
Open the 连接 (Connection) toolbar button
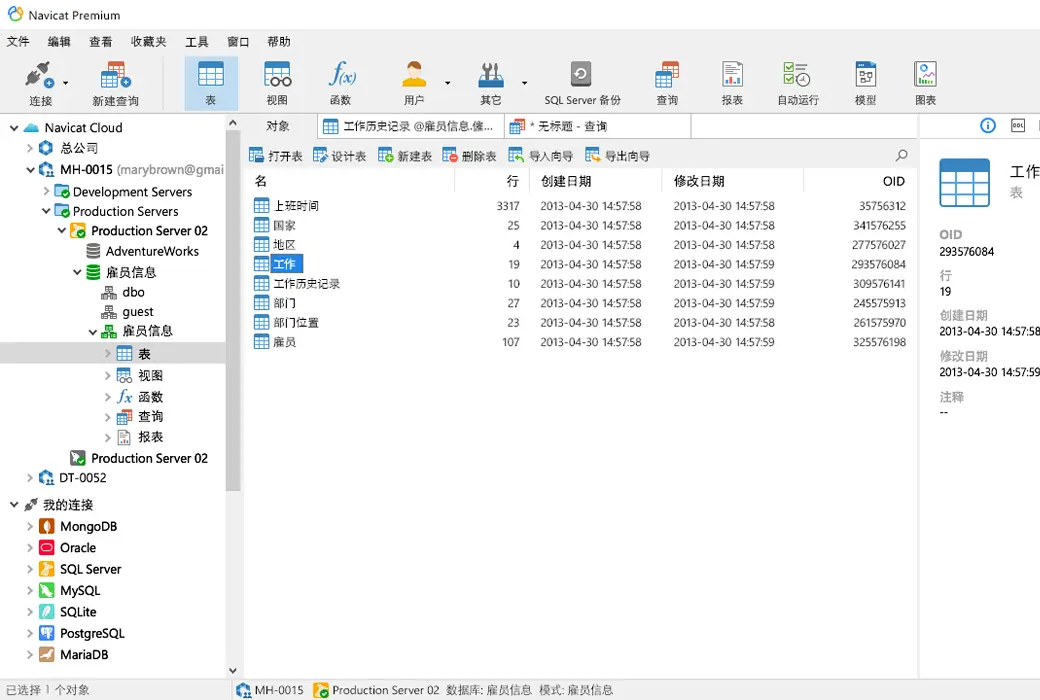(40, 84)
